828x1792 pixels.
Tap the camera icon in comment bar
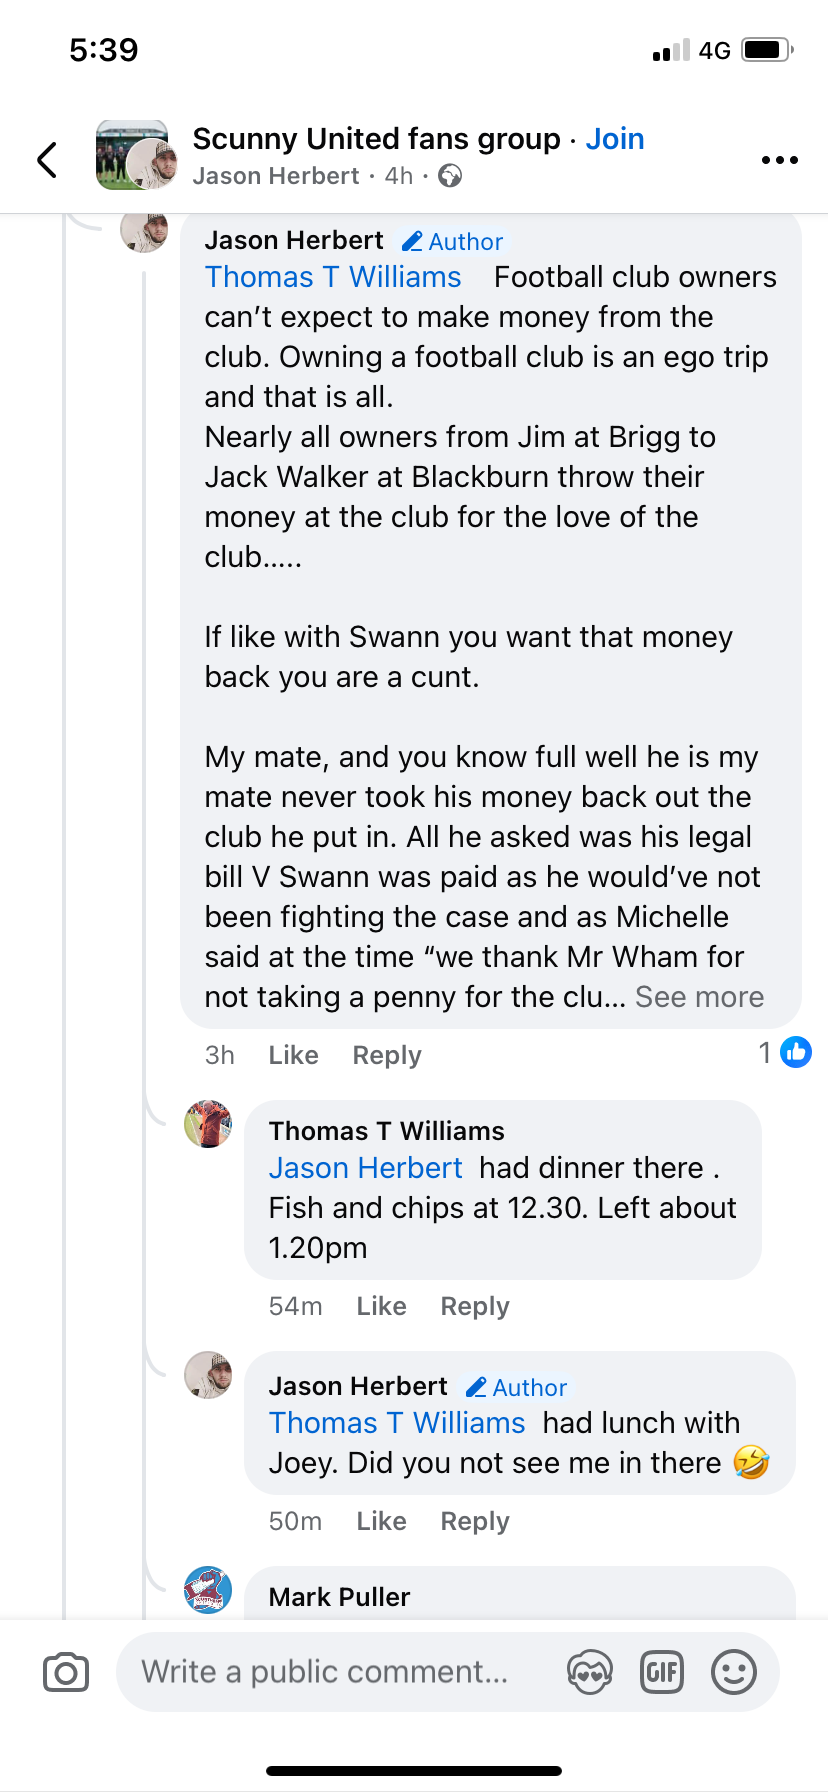[66, 1672]
